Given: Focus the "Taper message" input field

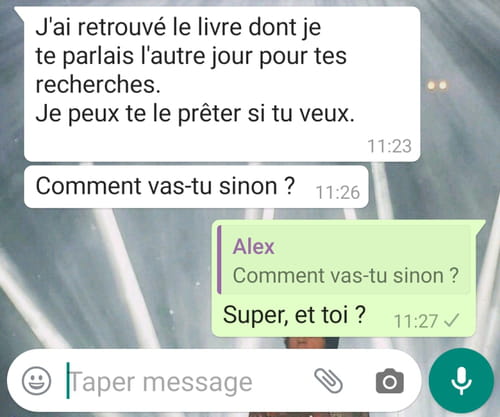Looking at the screenshot, I should coord(187,382).
